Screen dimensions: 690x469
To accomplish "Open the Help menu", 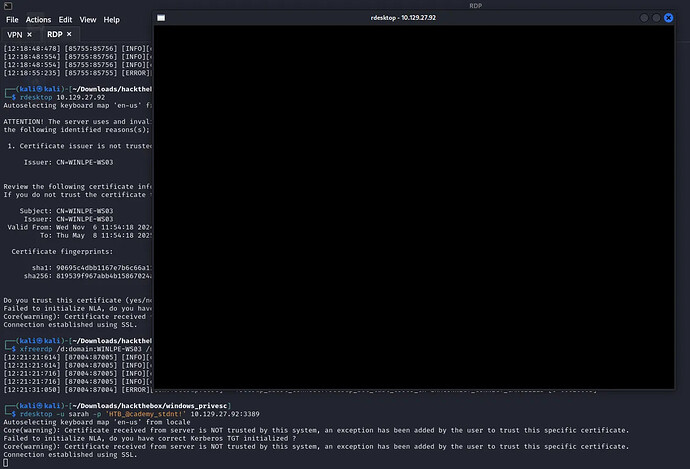I will click(111, 20).
